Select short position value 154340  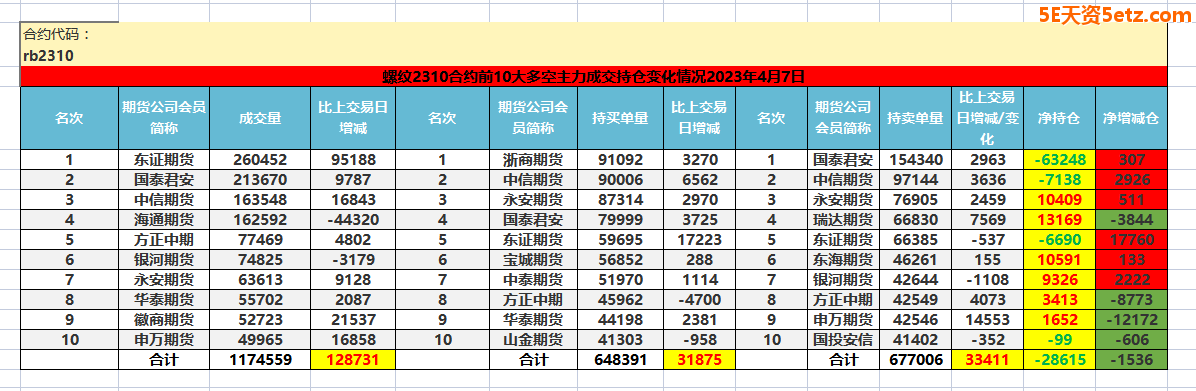pyautogui.click(x=915, y=159)
